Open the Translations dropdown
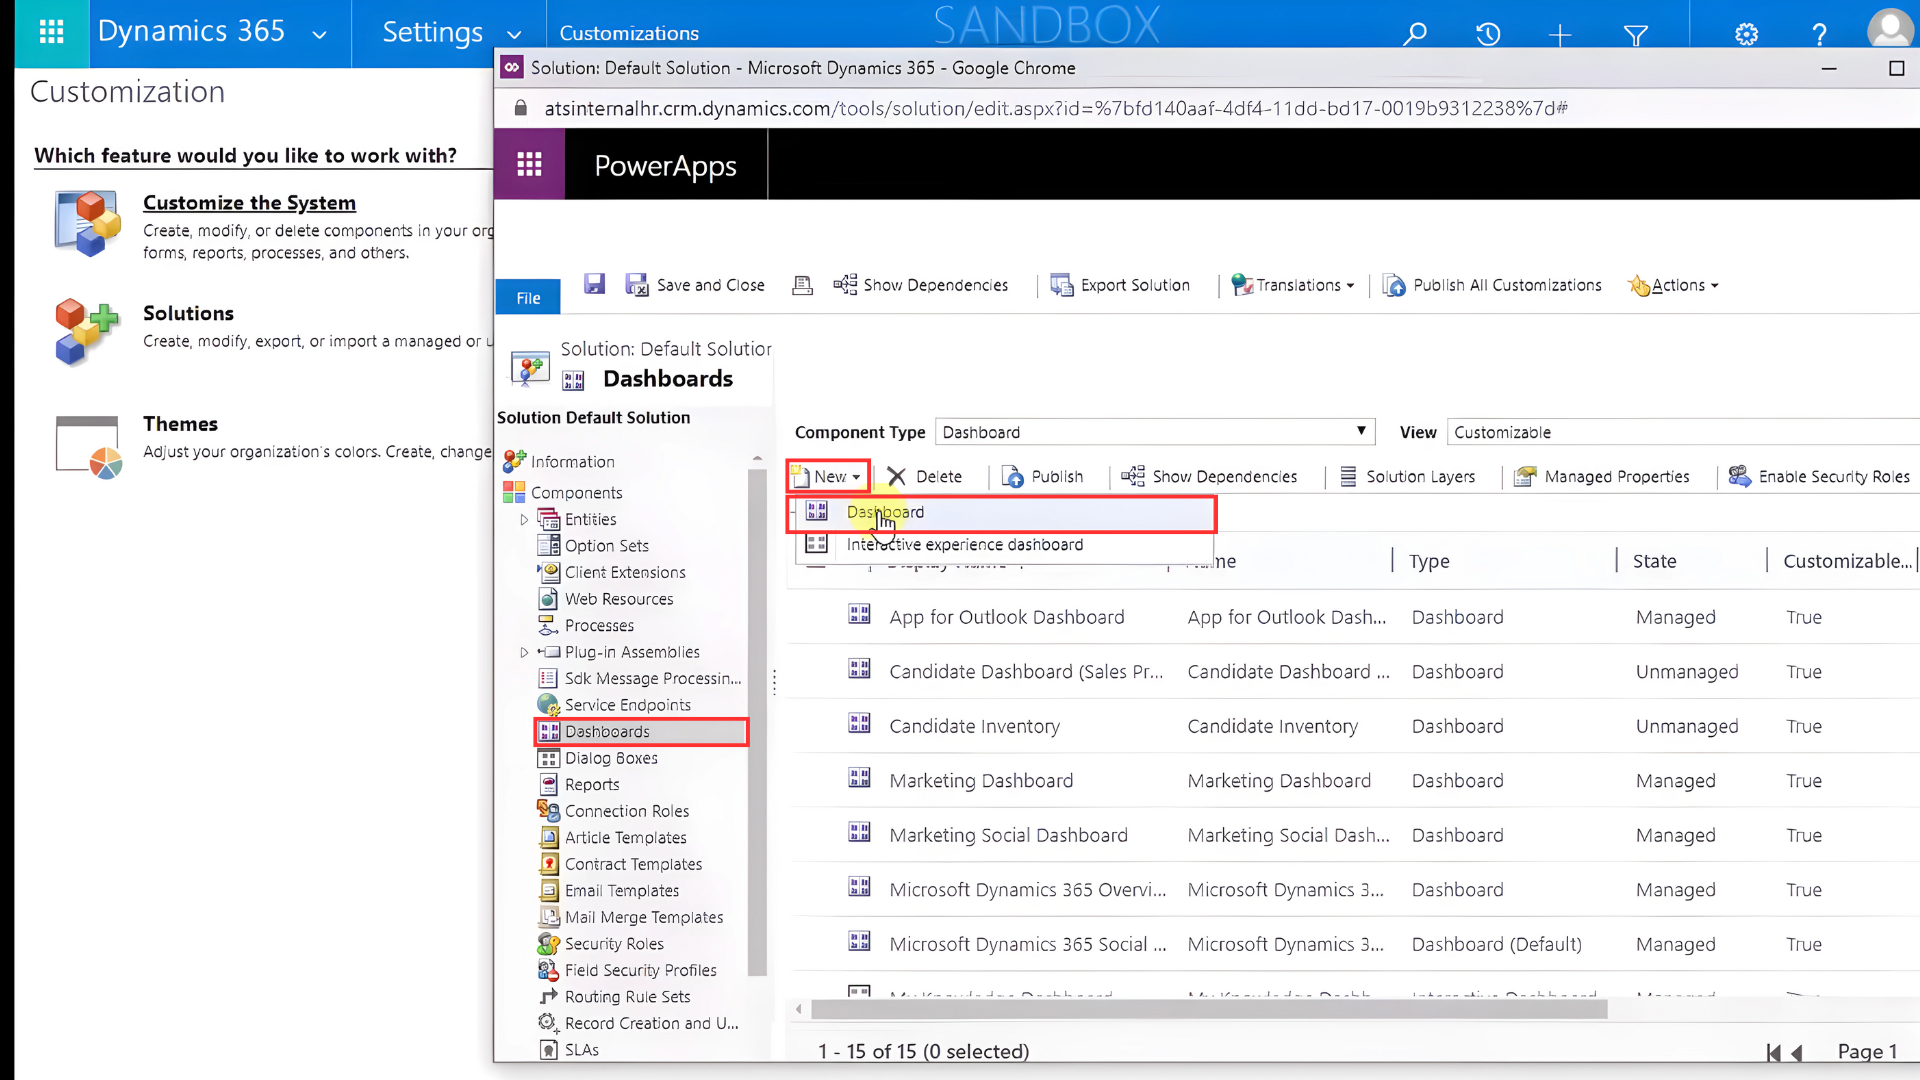The height and width of the screenshot is (1080, 1920). pyautogui.click(x=1292, y=285)
